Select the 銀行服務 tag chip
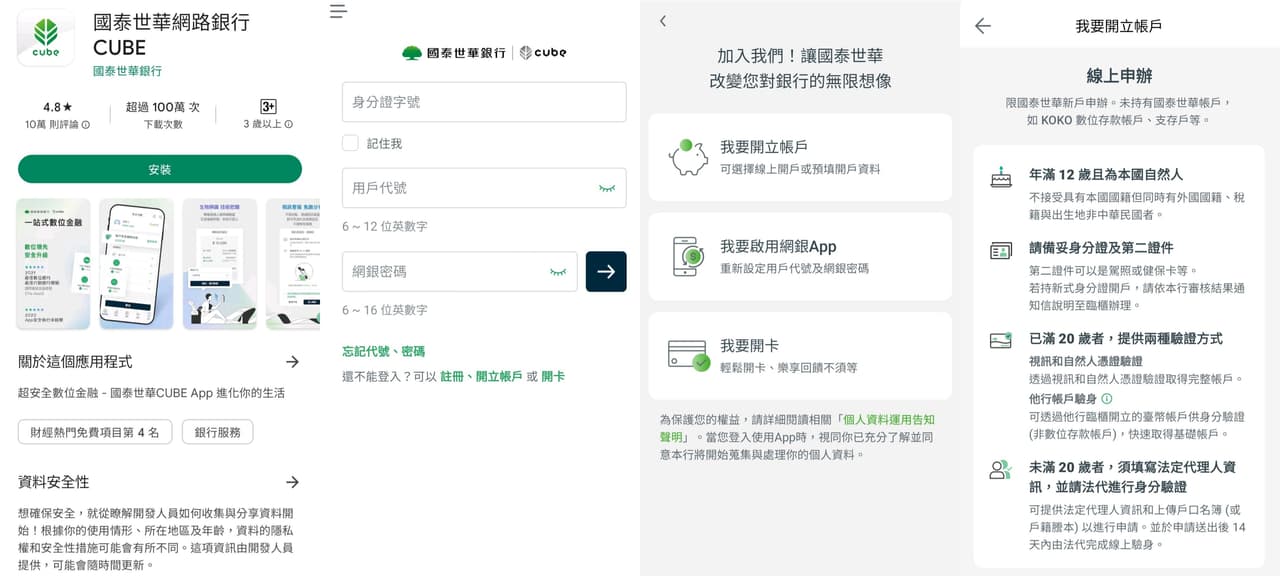The image size is (1280, 576). tap(217, 432)
